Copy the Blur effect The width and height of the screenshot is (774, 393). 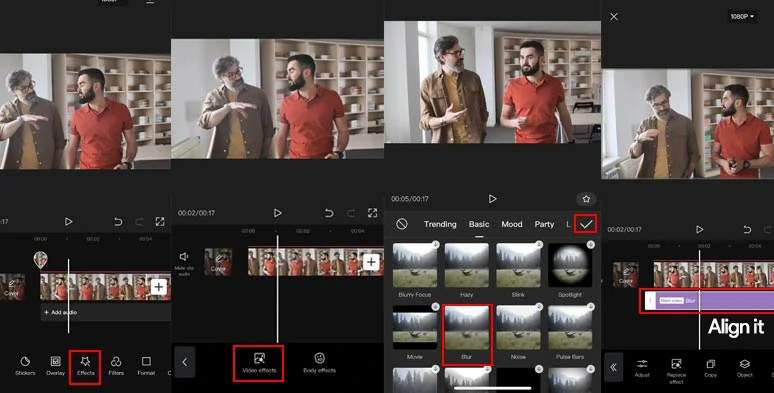point(710,368)
